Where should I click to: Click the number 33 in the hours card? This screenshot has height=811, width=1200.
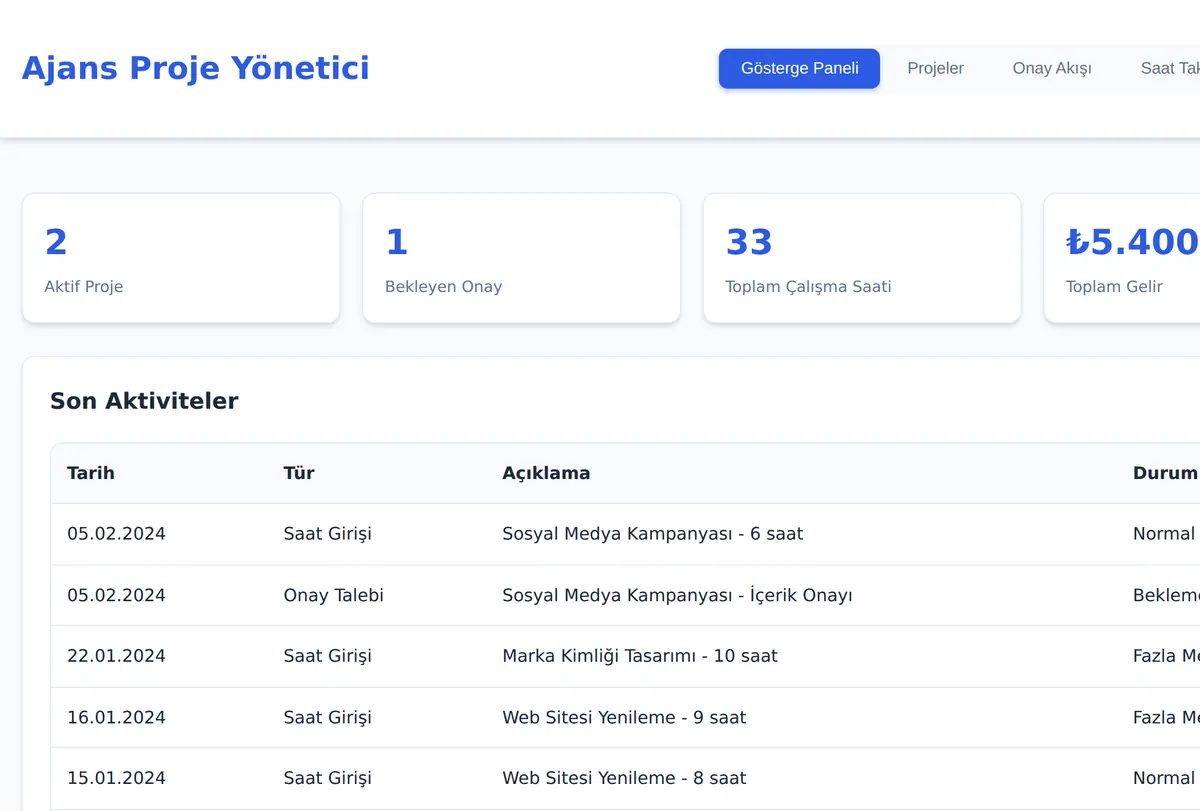(749, 242)
